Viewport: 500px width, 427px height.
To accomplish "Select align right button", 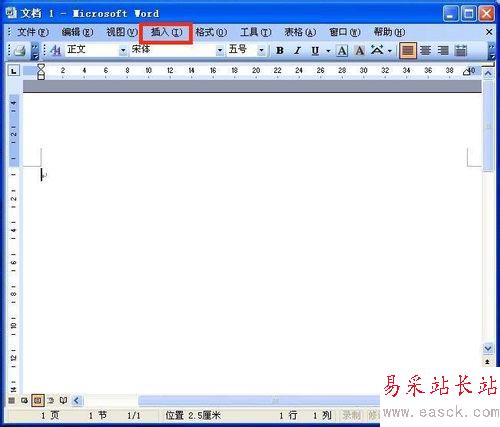I will (443, 51).
